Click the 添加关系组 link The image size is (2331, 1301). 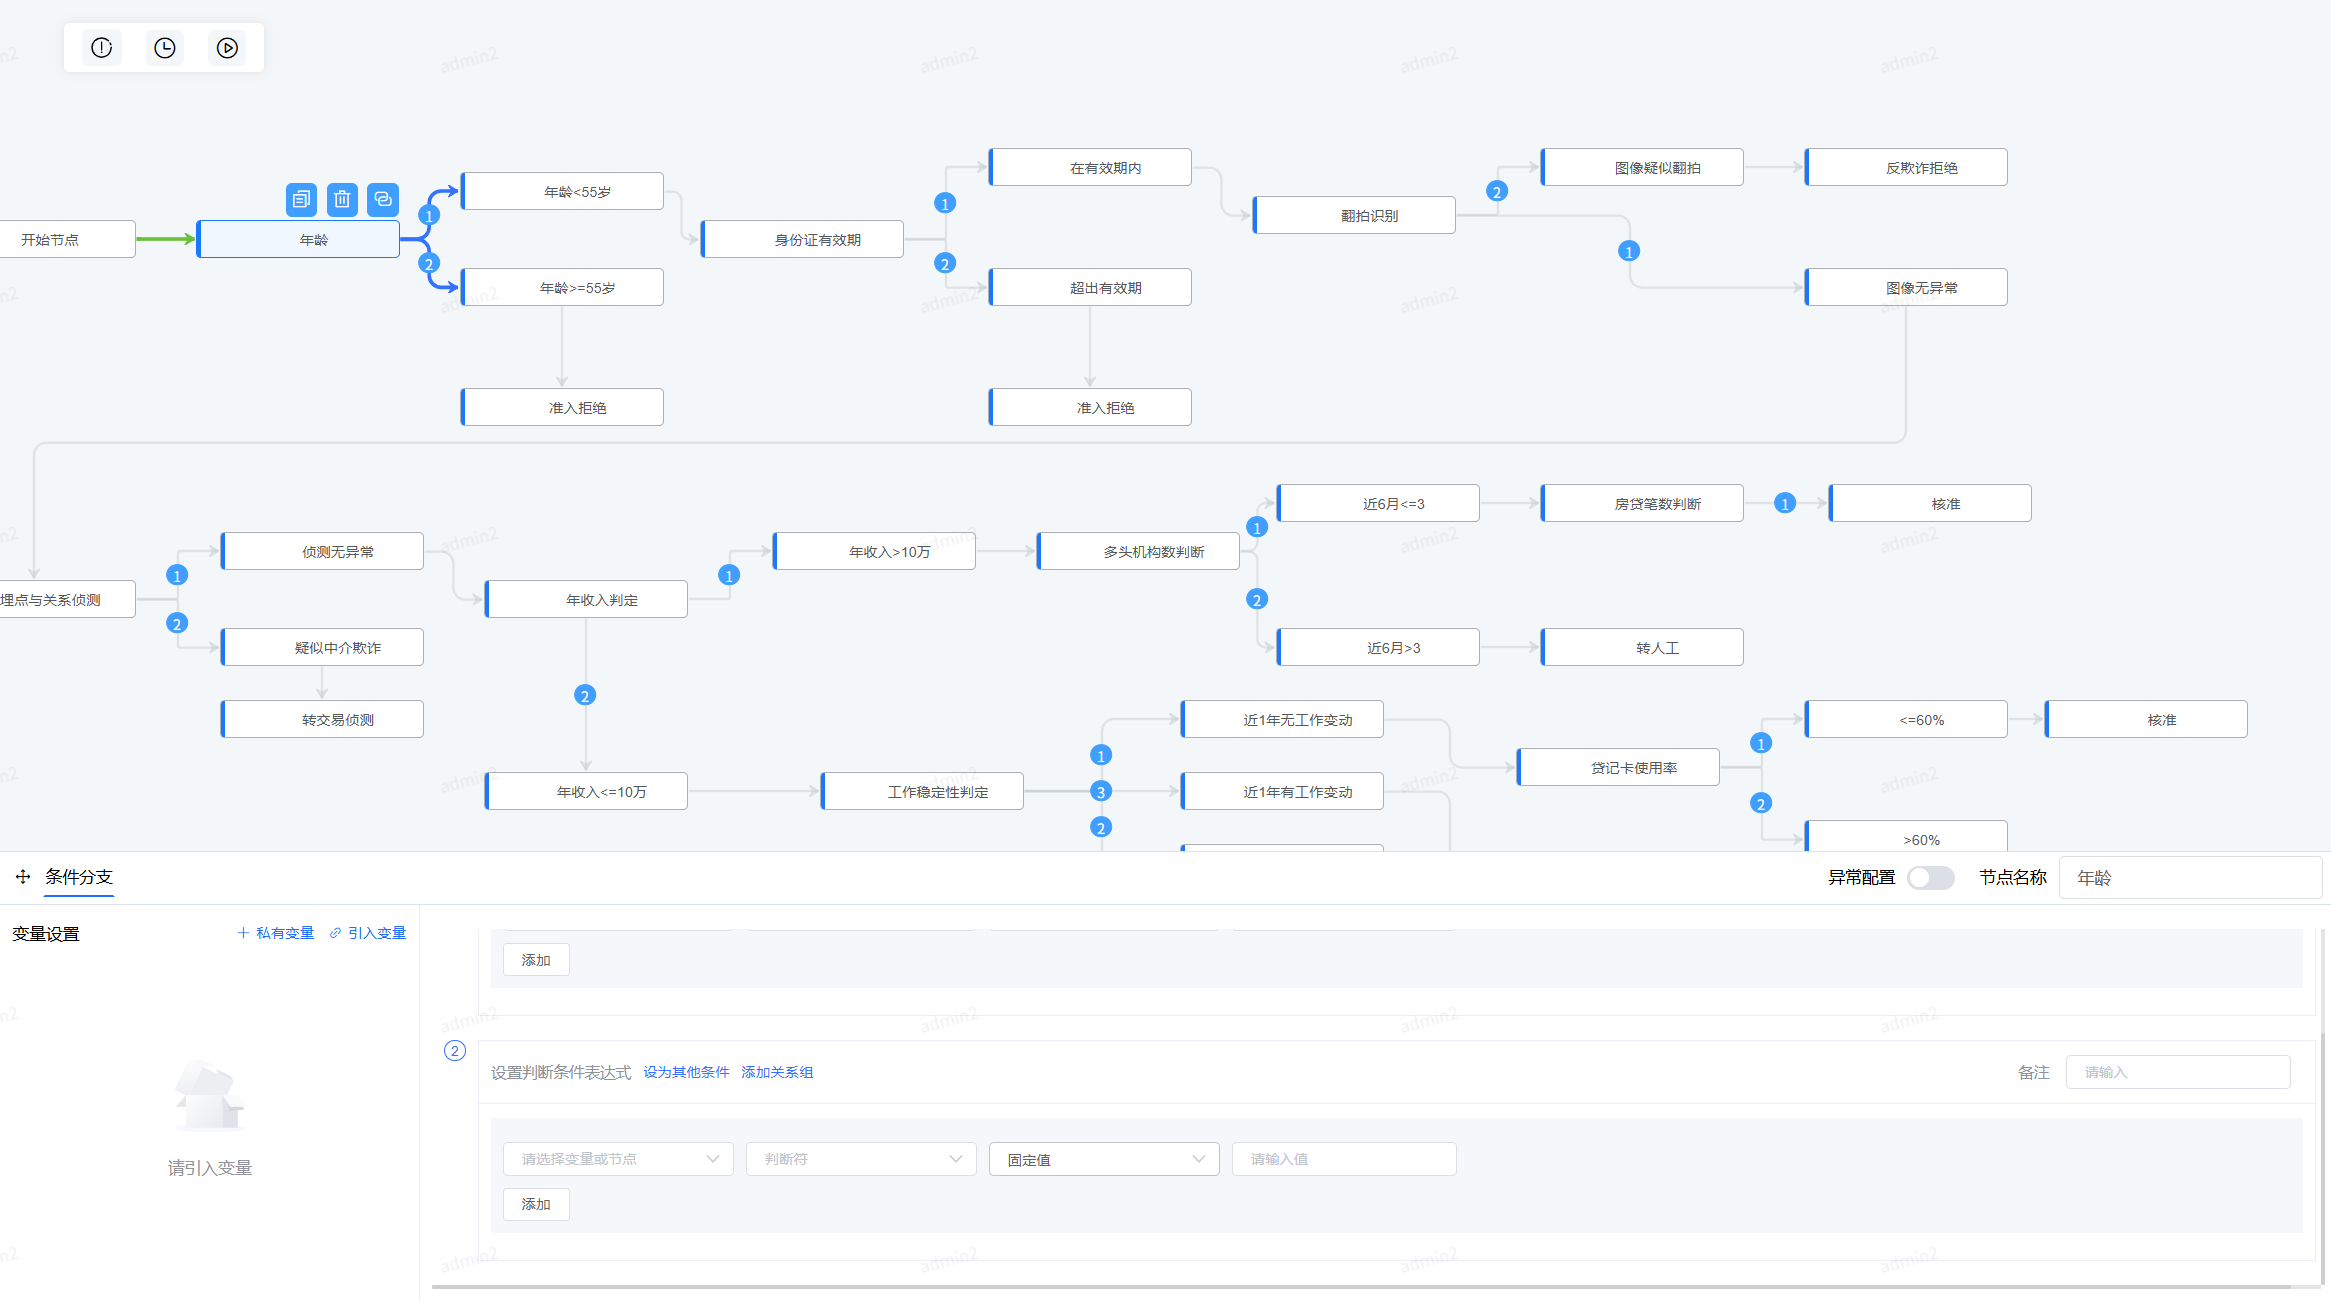(x=777, y=1072)
